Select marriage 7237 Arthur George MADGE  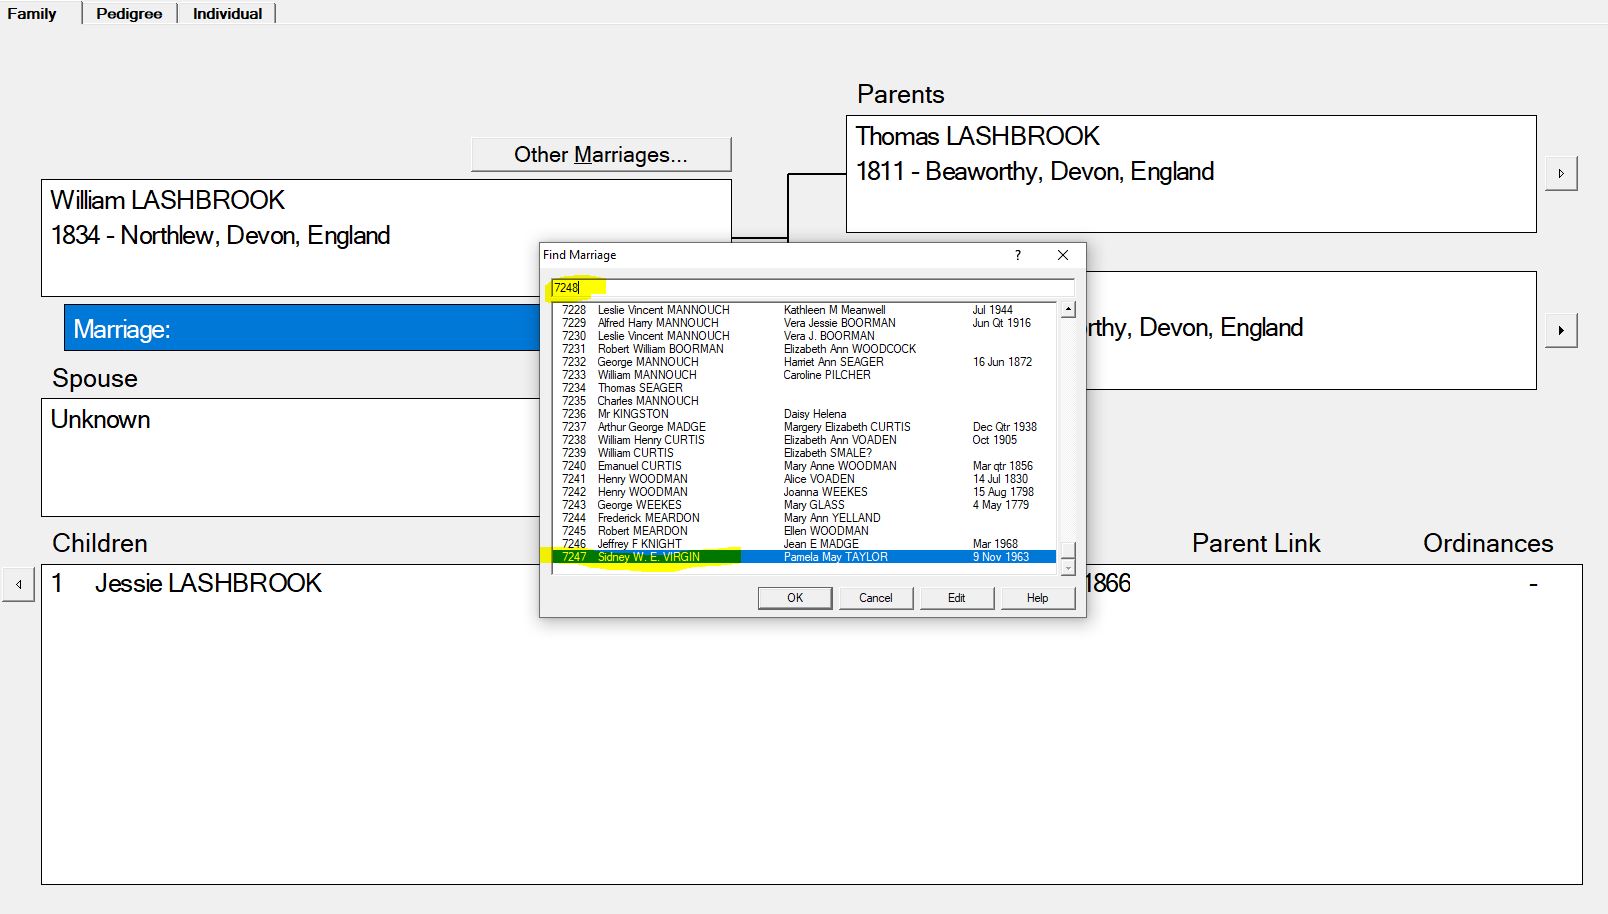[804, 427]
